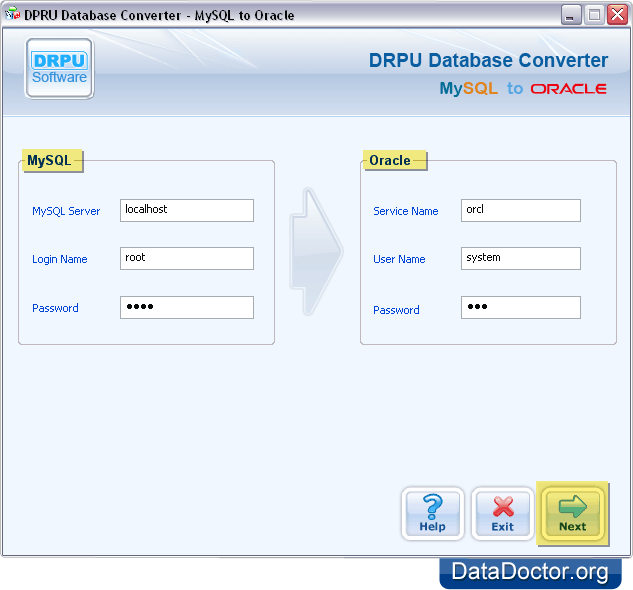Click the 'MySQL Server' label

point(66,211)
